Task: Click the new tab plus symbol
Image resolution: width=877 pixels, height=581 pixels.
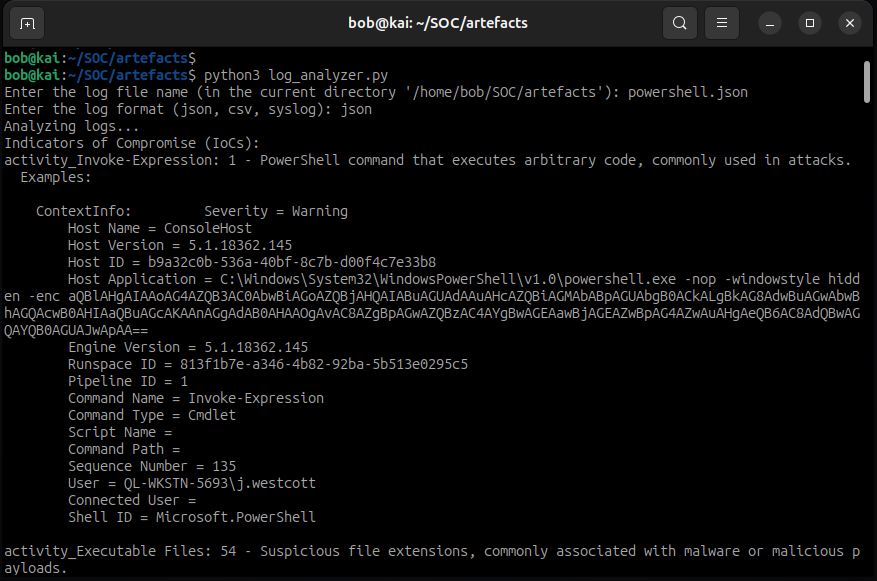Action: 25,22
